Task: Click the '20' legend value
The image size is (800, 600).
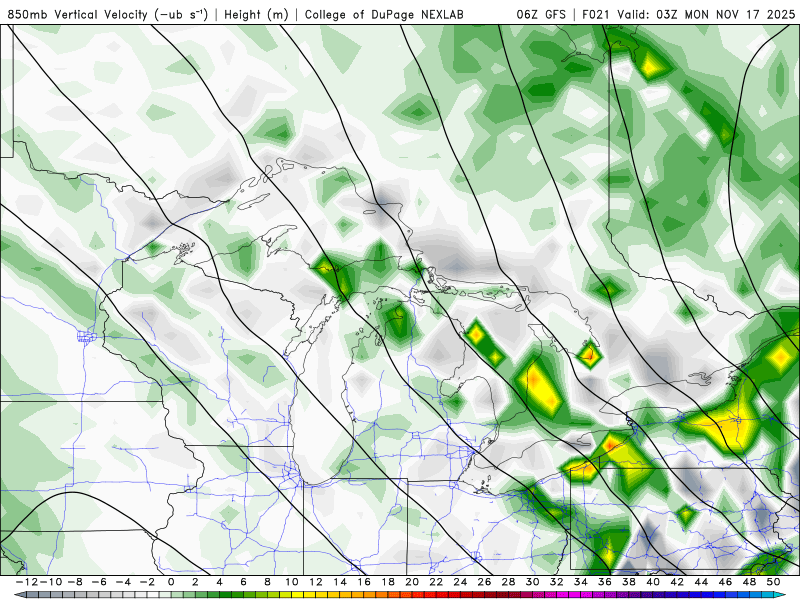Action: point(412,582)
